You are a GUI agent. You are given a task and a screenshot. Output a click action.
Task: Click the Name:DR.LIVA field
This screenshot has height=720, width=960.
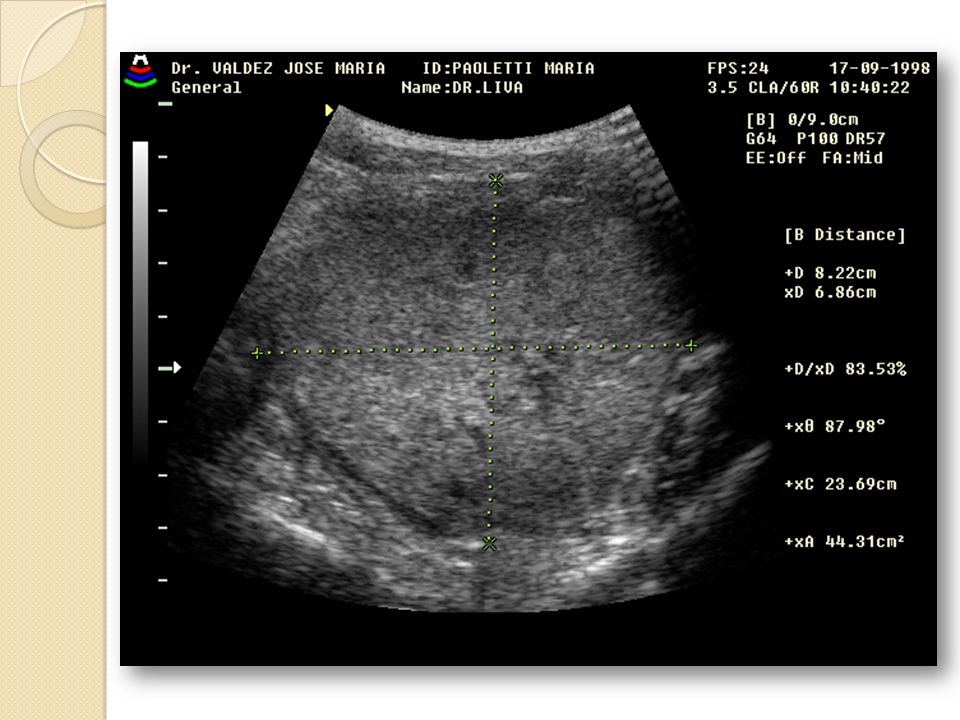pos(462,88)
